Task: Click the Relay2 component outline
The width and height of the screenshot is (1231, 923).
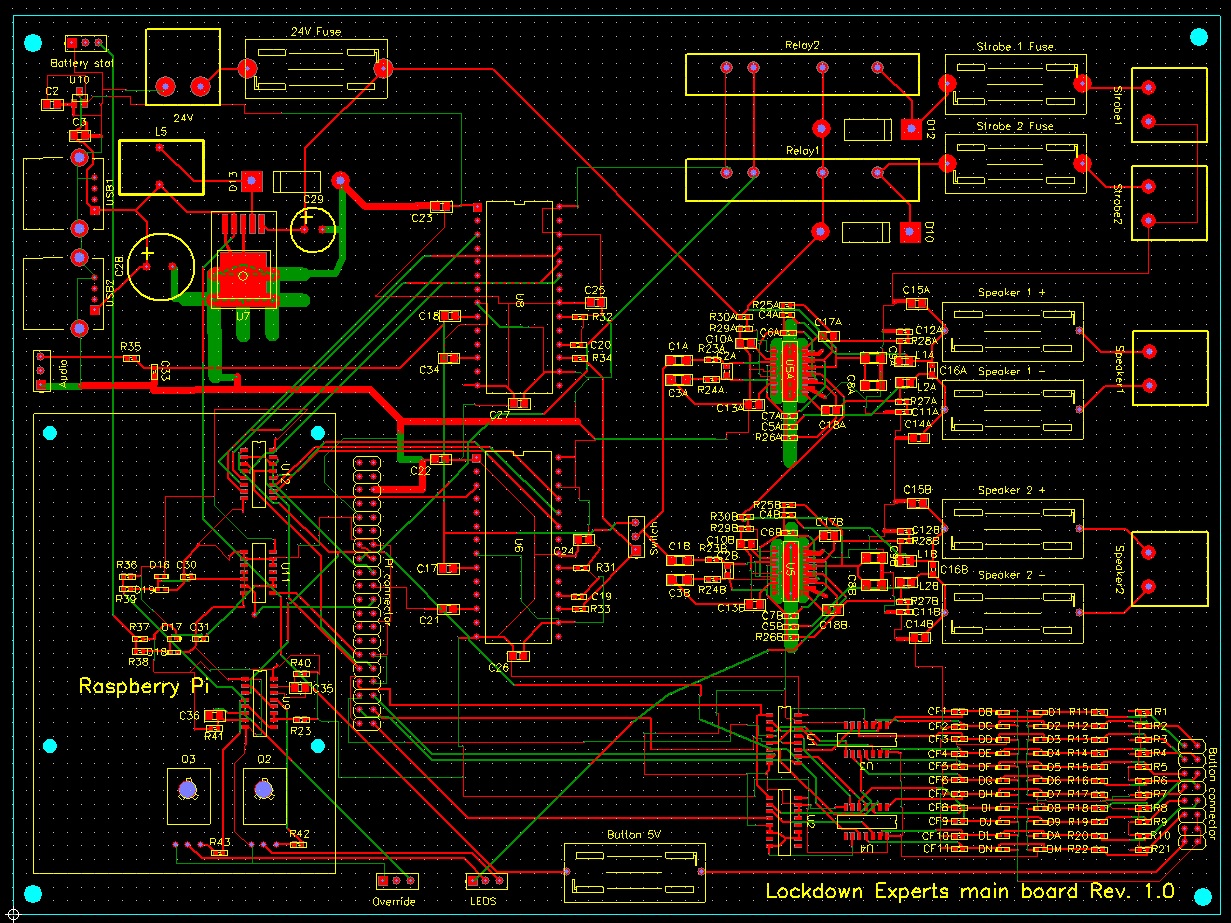Action: click(x=800, y=75)
